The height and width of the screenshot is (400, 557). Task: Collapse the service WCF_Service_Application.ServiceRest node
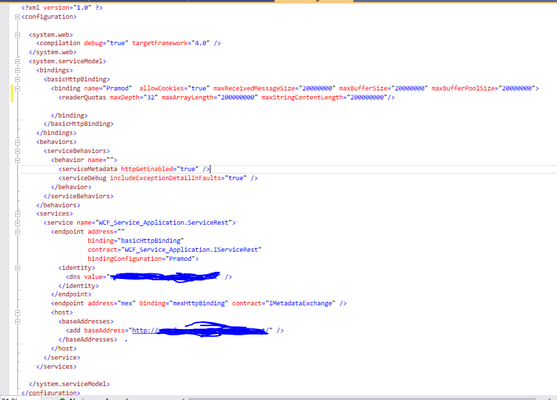17,223
